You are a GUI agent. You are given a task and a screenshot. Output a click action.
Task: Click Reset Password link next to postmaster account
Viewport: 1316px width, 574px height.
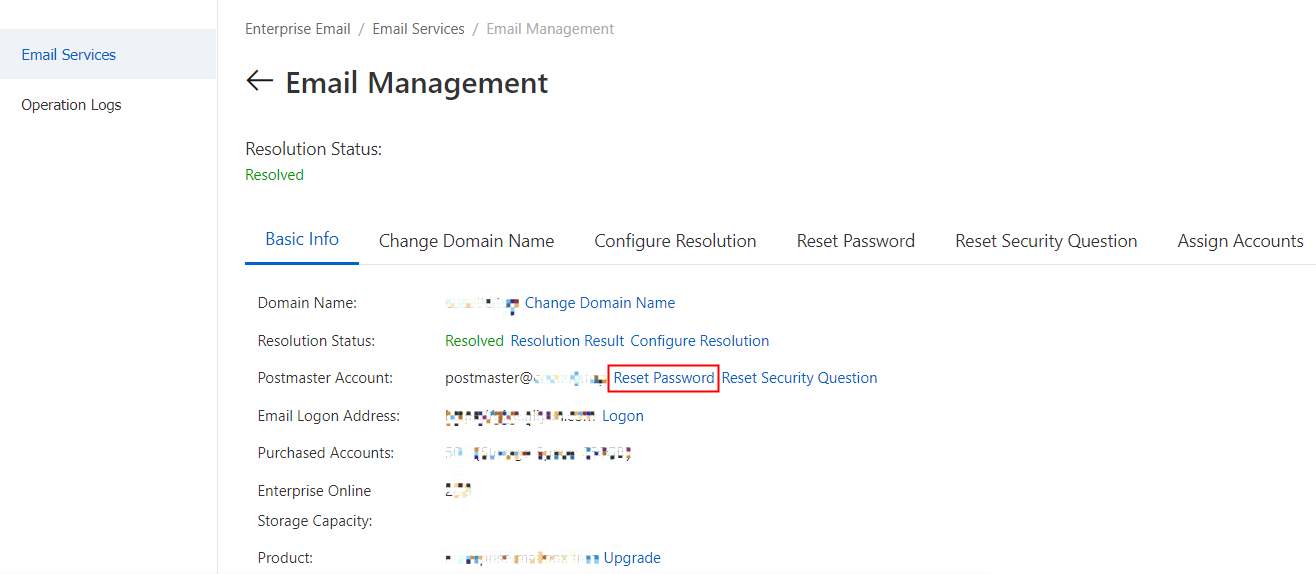pyautogui.click(x=664, y=378)
